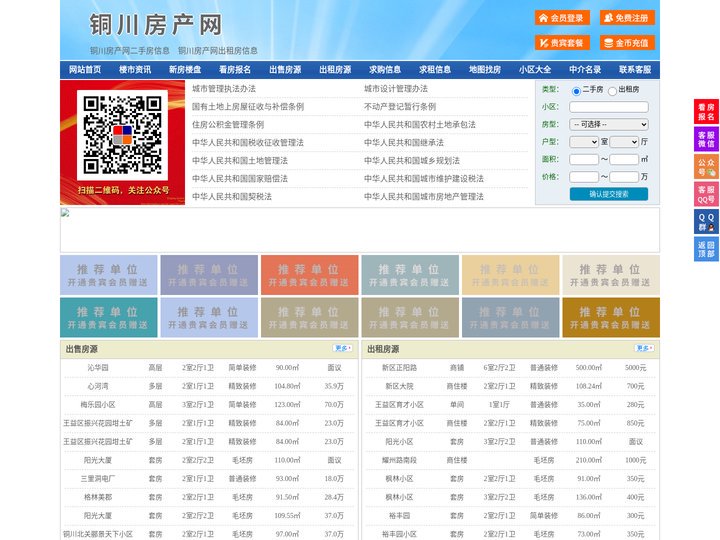Click 更多 in the 出售房源 header
The width and height of the screenshot is (720, 540).
(x=343, y=349)
